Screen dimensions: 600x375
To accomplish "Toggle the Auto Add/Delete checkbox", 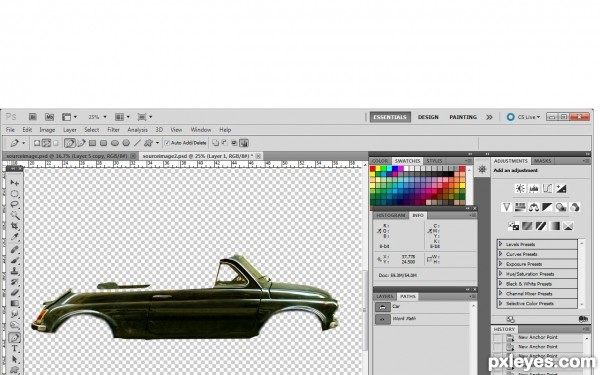I will pyautogui.click(x=167, y=143).
